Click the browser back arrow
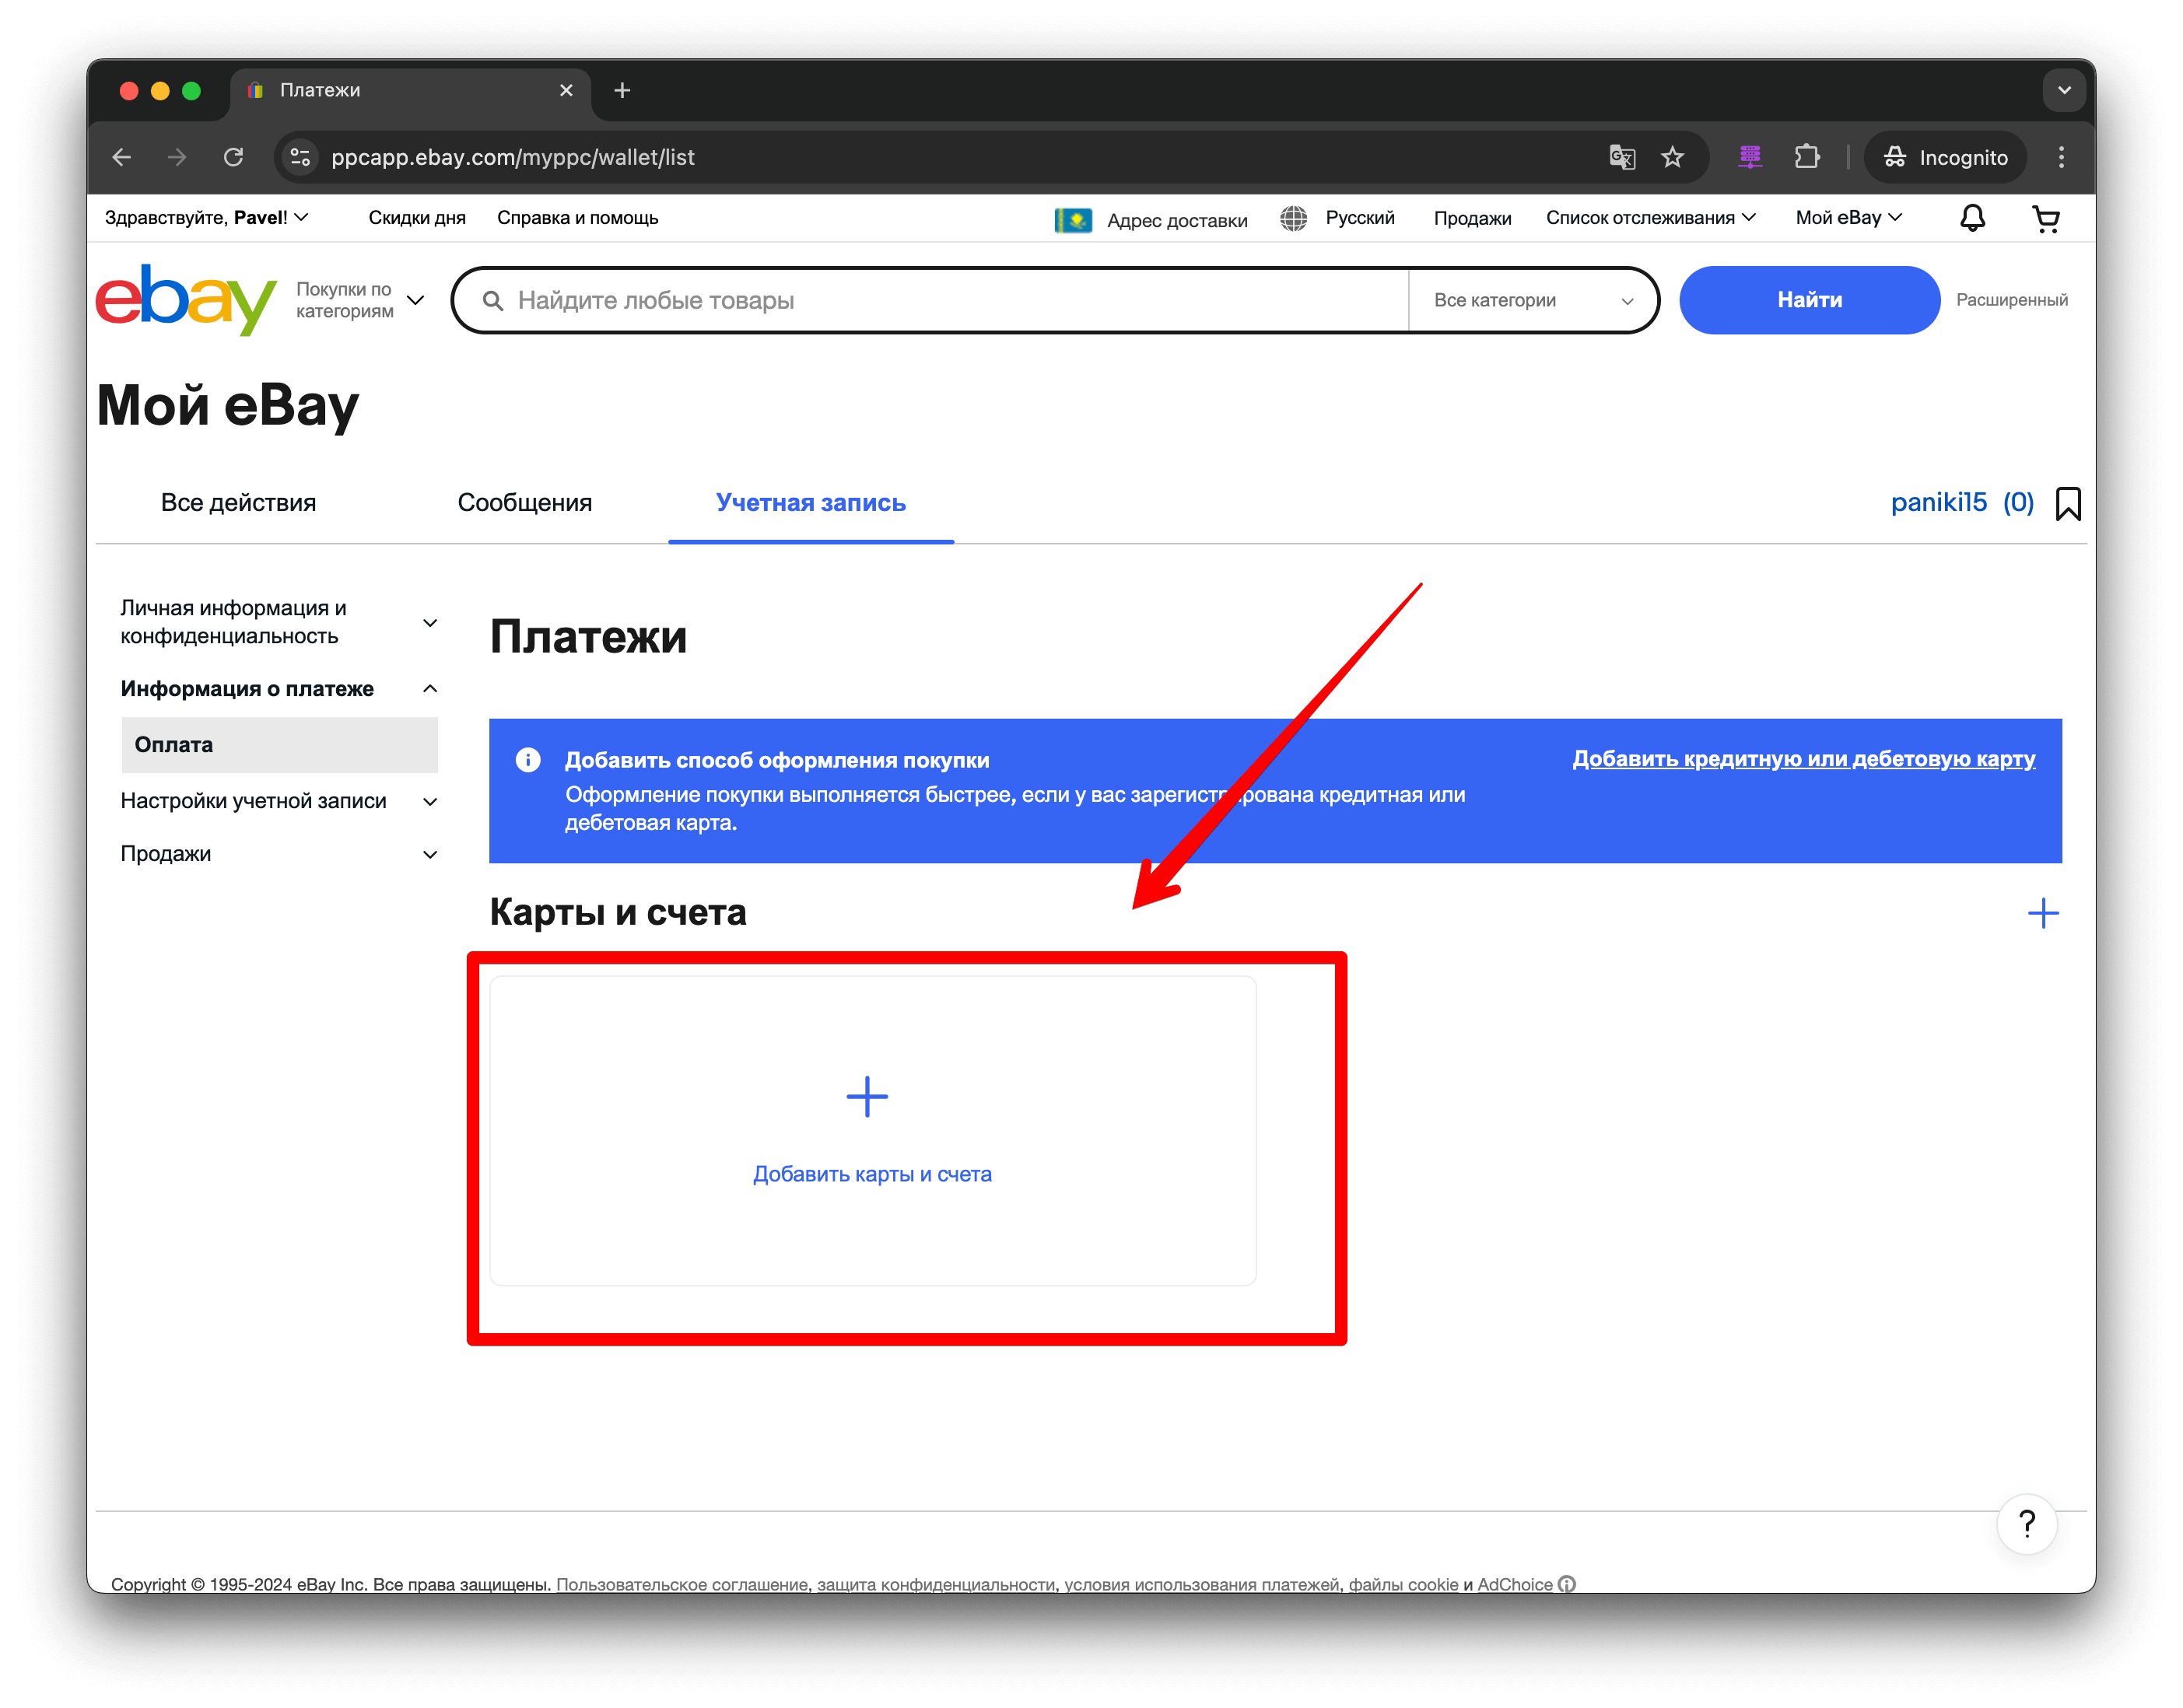 click(121, 157)
